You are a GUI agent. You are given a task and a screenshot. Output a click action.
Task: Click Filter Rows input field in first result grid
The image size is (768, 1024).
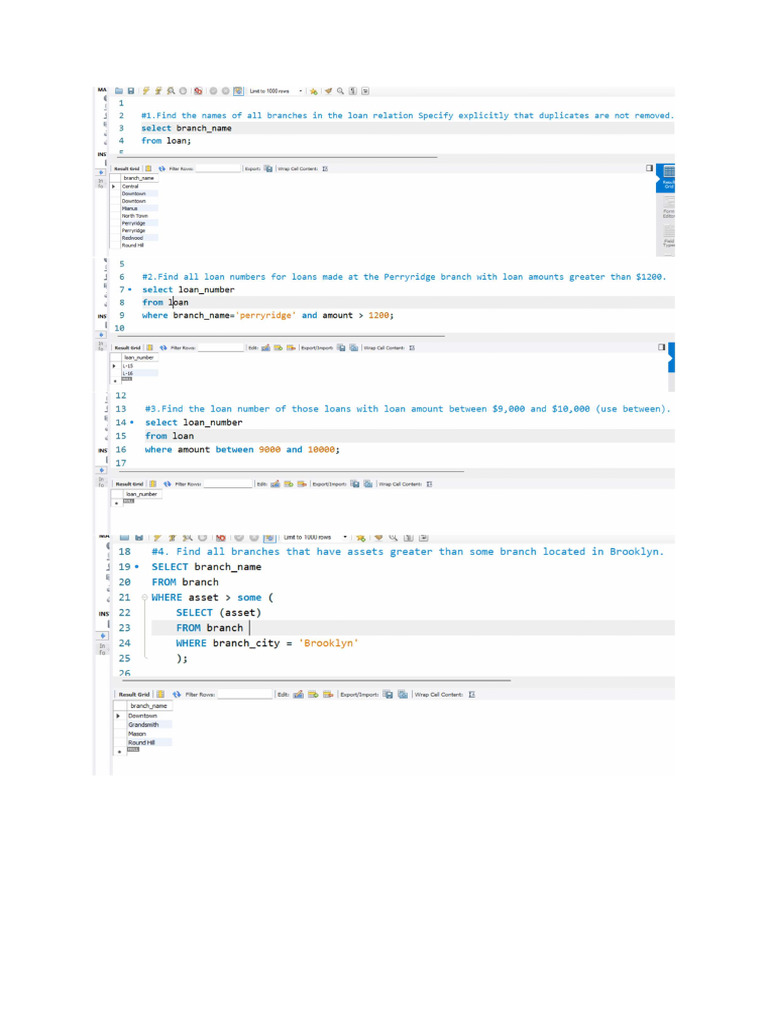(x=218, y=168)
